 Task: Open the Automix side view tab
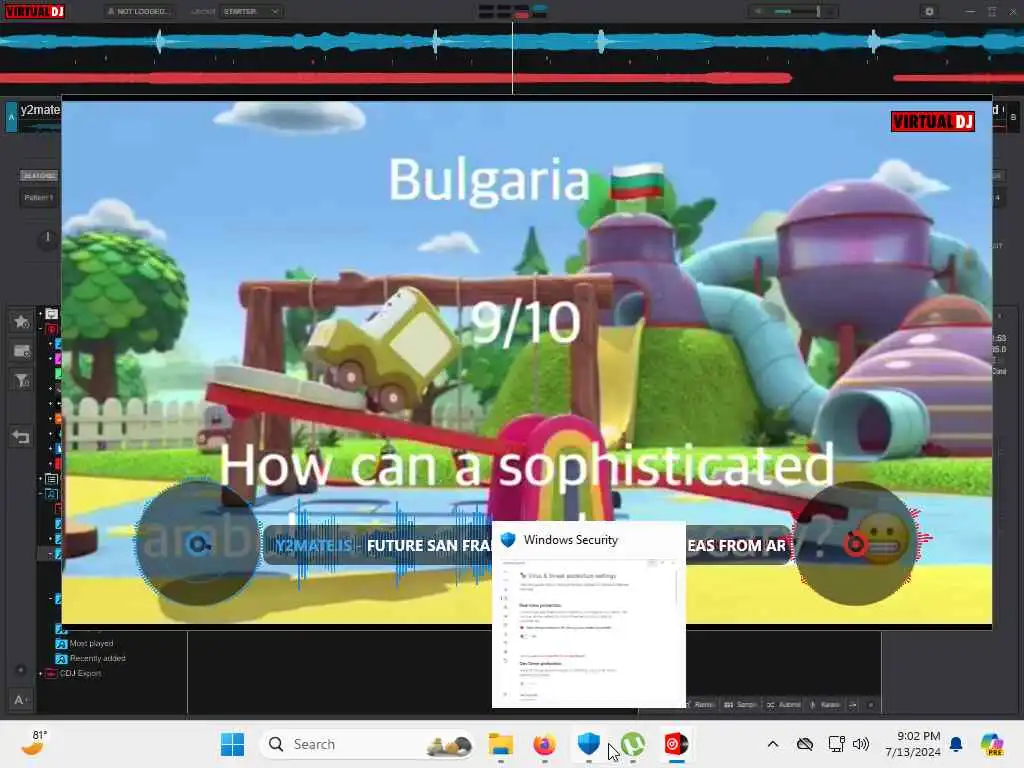pos(784,705)
